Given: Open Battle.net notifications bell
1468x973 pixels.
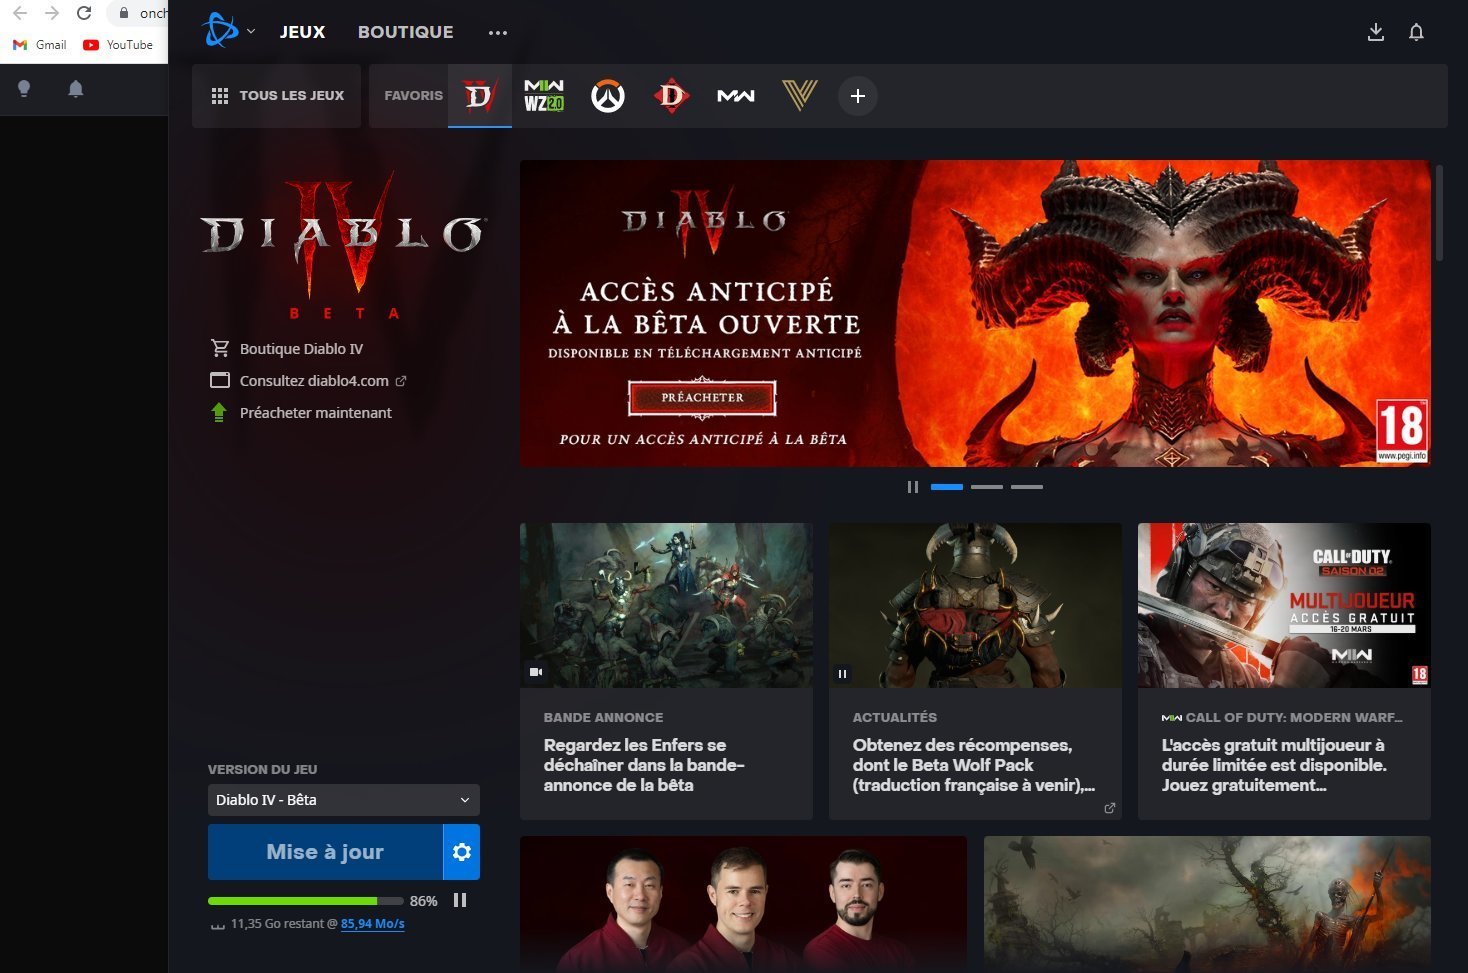Looking at the screenshot, I should click(1416, 32).
